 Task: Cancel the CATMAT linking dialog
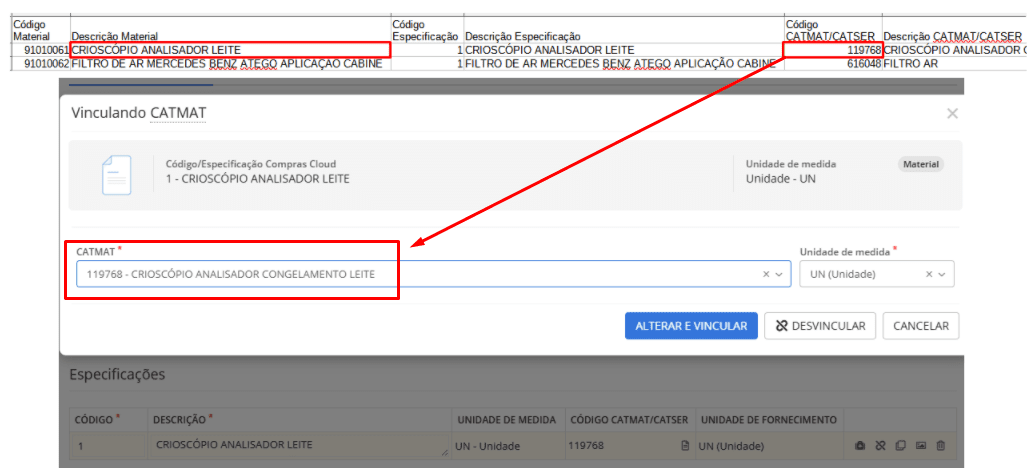[x=921, y=326]
